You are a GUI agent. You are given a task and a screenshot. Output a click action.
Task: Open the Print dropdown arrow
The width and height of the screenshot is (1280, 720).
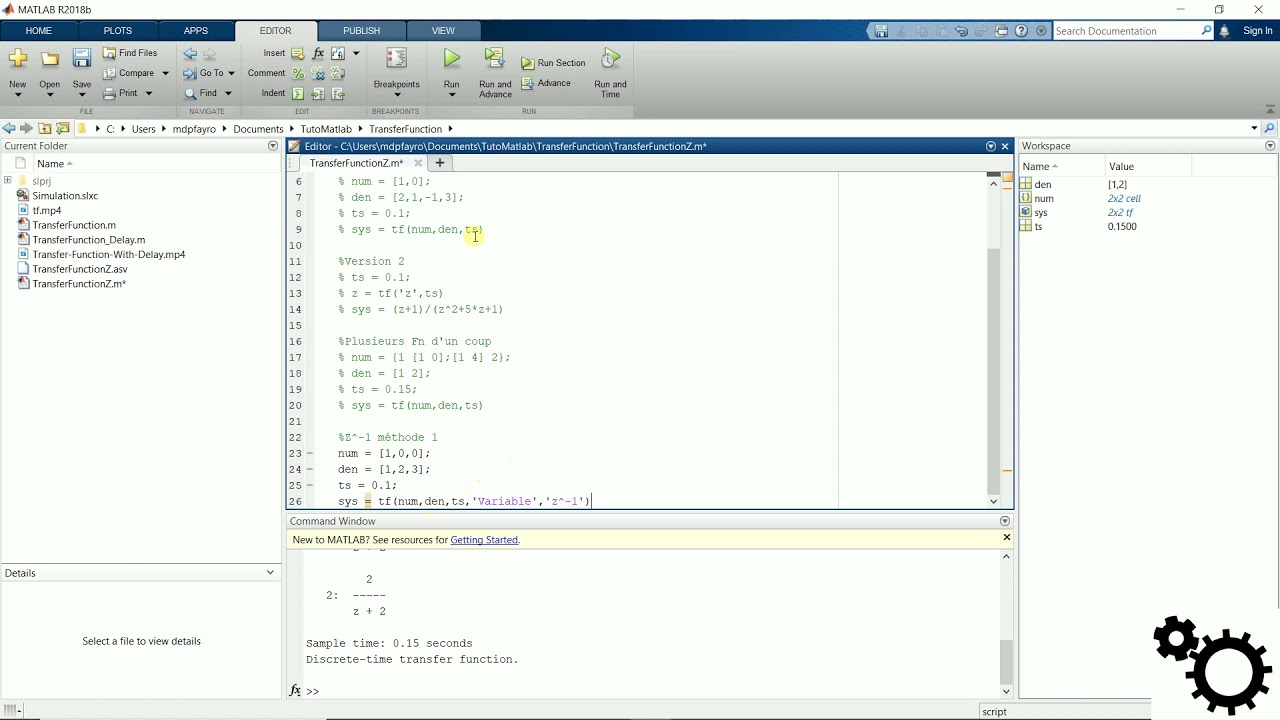149,93
